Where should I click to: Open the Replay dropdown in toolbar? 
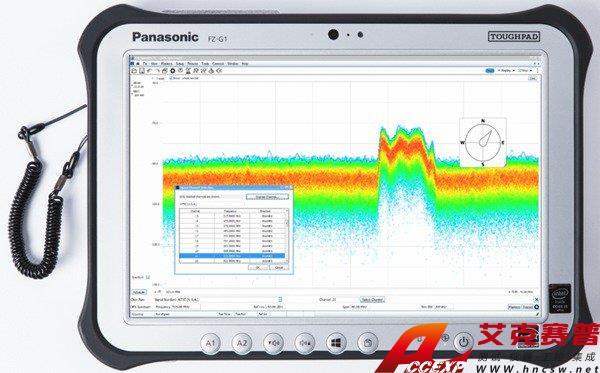tap(507, 71)
